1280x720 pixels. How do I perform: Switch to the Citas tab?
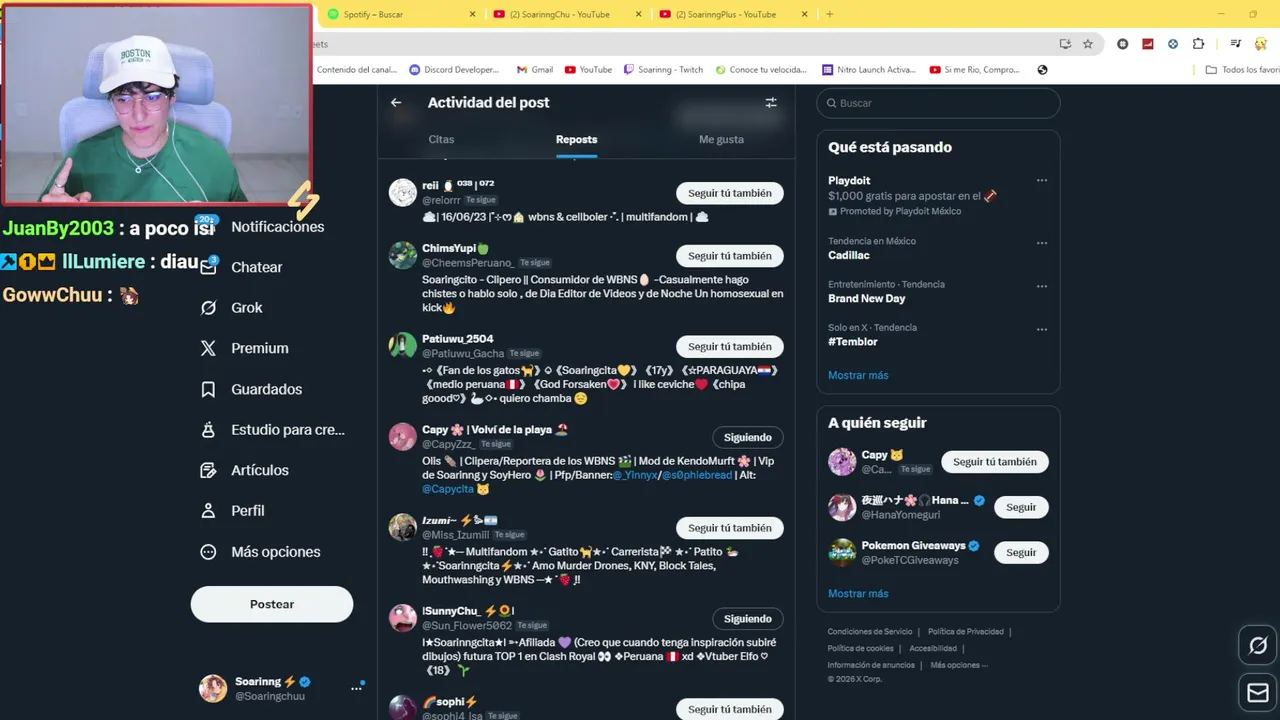(441, 140)
